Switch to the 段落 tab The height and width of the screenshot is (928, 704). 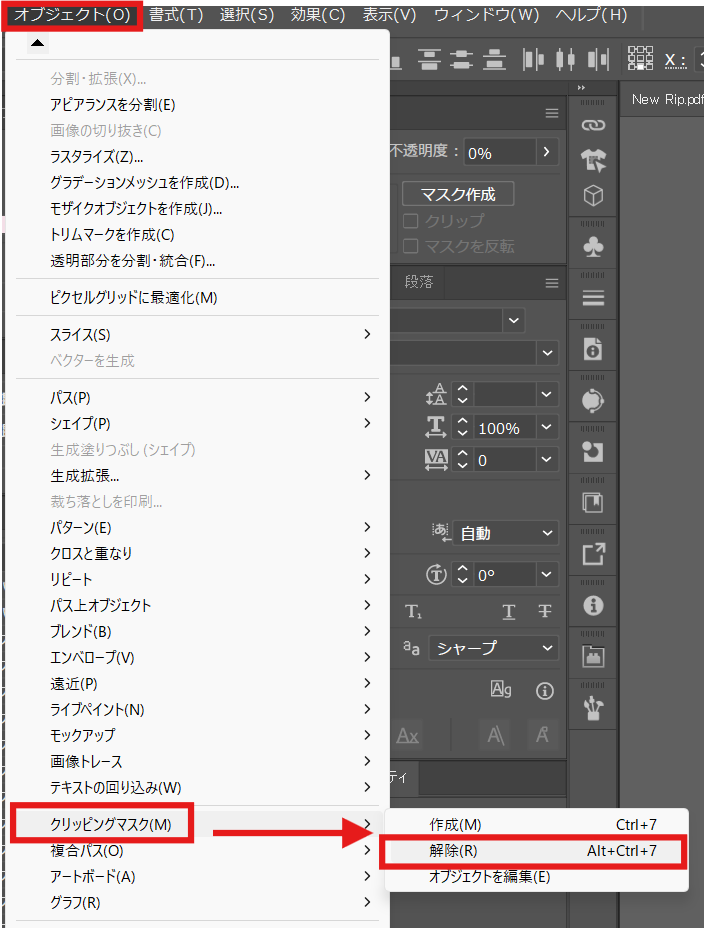(x=419, y=282)
